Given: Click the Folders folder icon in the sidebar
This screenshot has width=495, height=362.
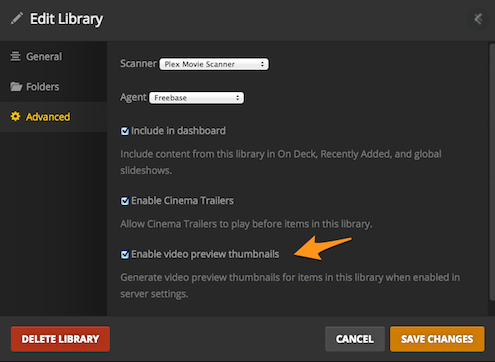Looking at the screenshot, I should coord(16,87).
